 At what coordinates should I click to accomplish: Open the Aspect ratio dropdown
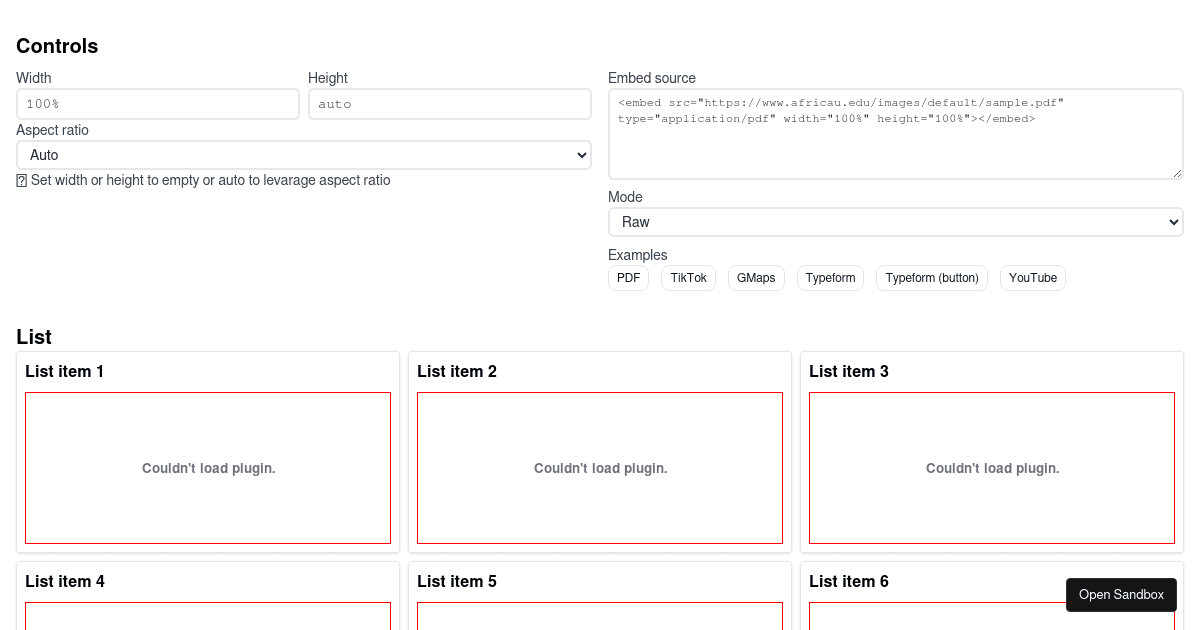[304, 155]
